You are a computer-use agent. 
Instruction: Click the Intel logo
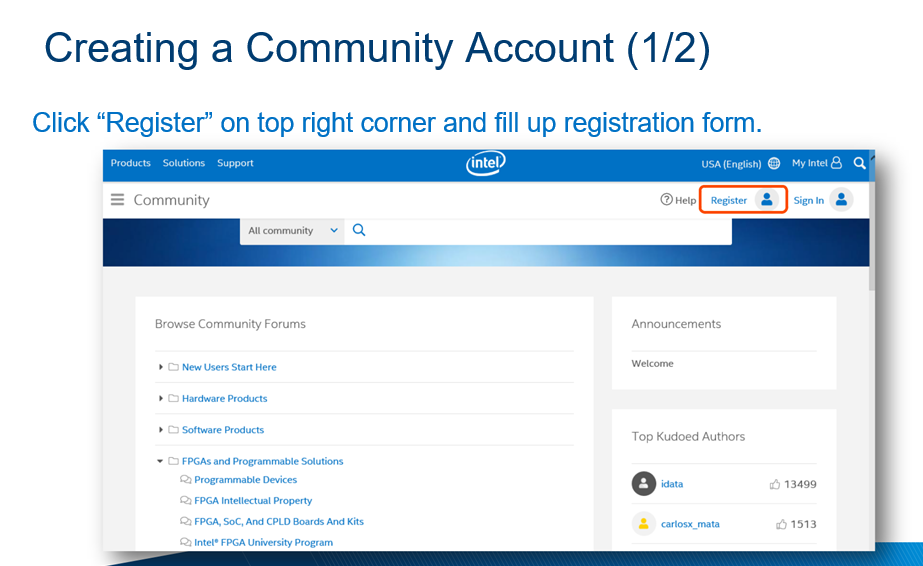486,163
